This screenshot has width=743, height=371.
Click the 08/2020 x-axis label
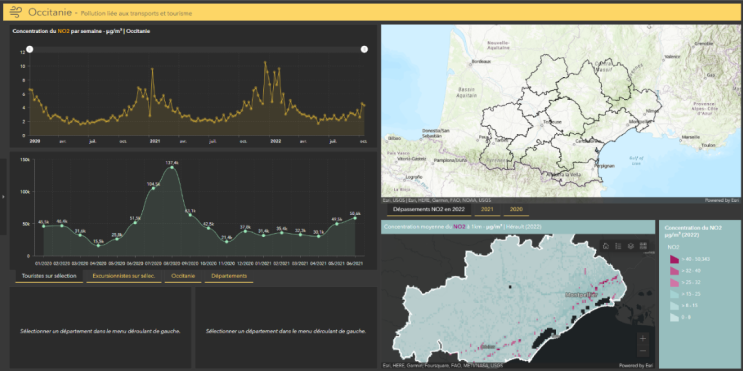click(x=172, y=263)
